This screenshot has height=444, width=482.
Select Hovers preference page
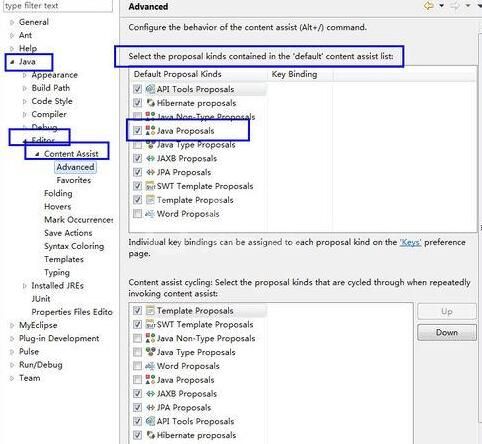(57, 207)
